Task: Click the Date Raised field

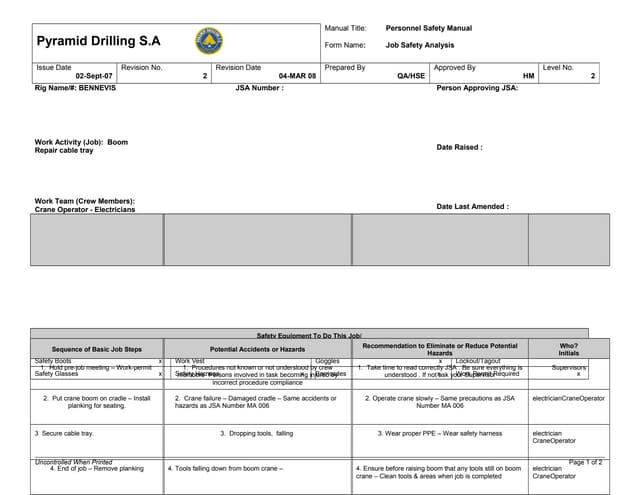Action: 459,147
